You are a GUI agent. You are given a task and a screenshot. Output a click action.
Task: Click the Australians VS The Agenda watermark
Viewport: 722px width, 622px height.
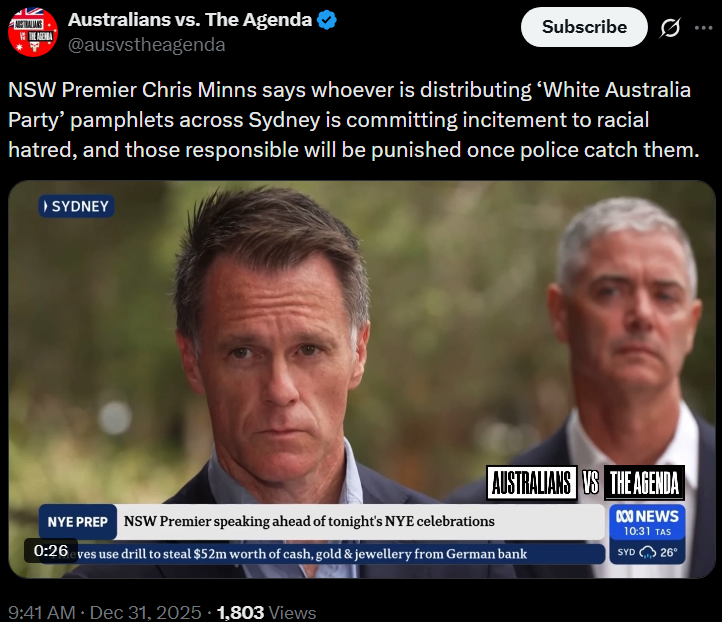(x=585, y=483)
